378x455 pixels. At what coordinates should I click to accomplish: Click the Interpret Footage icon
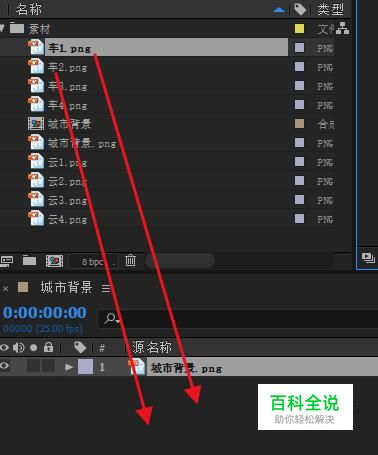[x=7, y=261]
